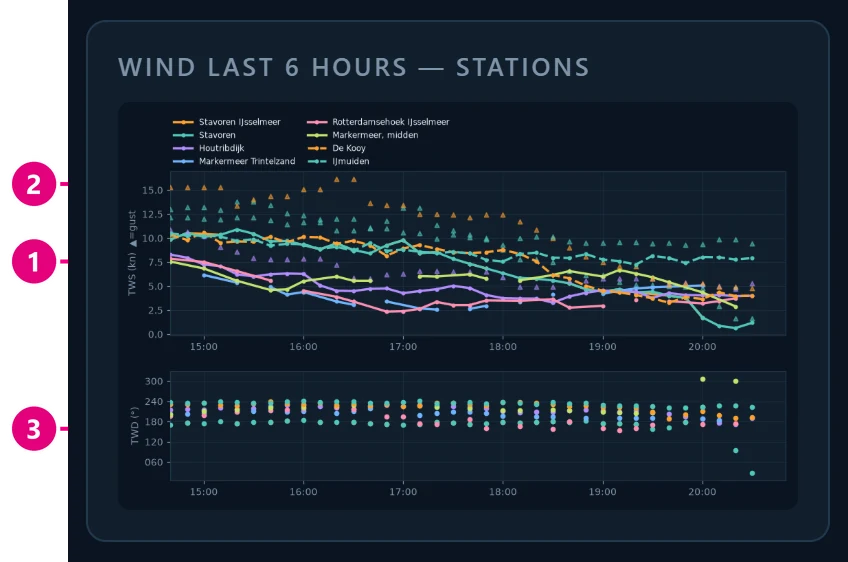Viewport: 848px width, 562px height.
Task: Click the yellow-green swatch for Markermeer, midden
Action: click(316, 135)
